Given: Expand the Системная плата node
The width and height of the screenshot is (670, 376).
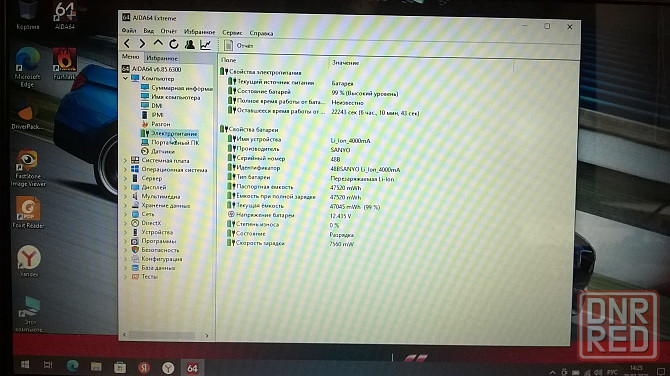Looking at the screenshot, I should [125, 161].
